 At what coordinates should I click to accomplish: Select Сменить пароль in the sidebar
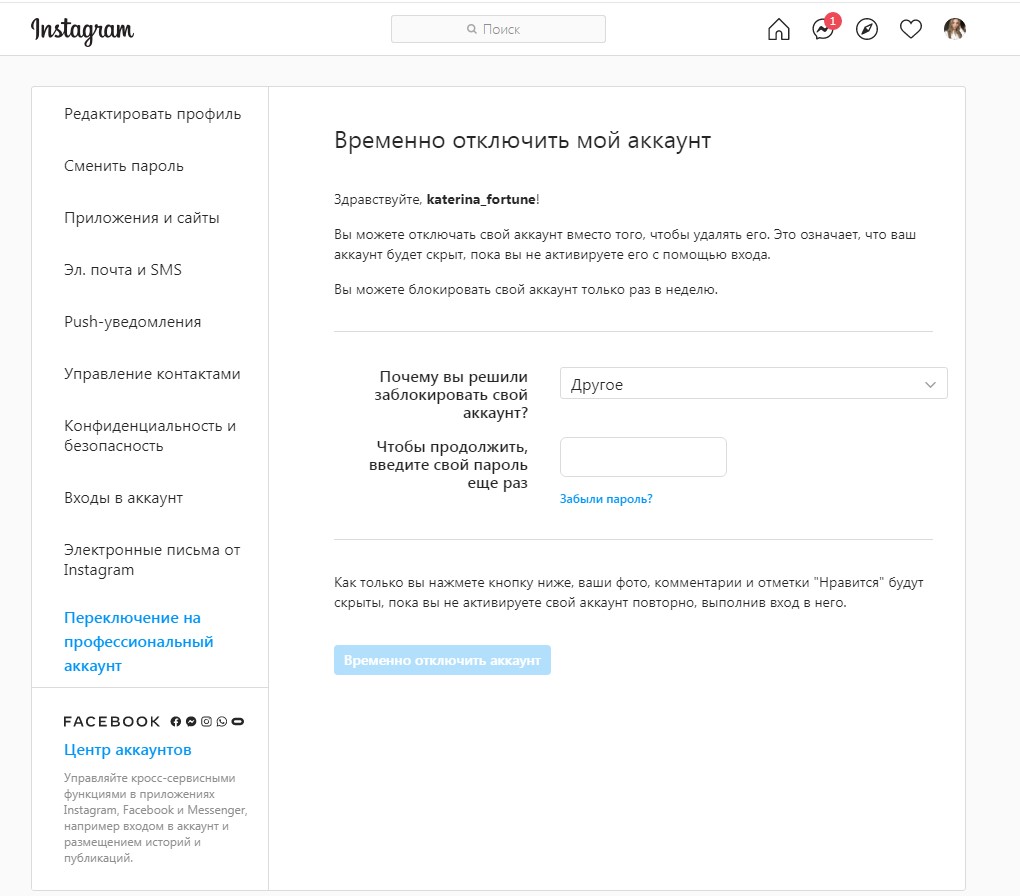(x=125, y=165)
